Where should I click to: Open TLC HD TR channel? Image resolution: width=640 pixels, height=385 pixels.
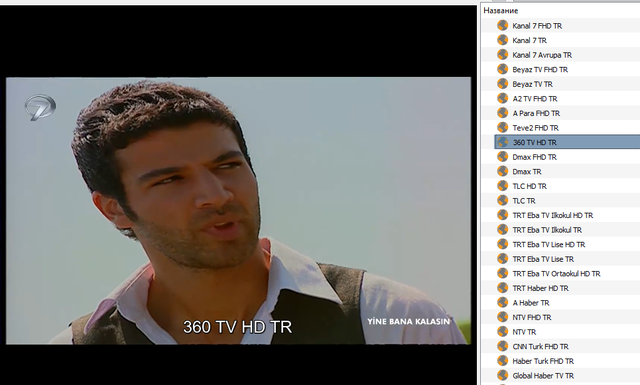pyautogui.click(x=529, y=186)
